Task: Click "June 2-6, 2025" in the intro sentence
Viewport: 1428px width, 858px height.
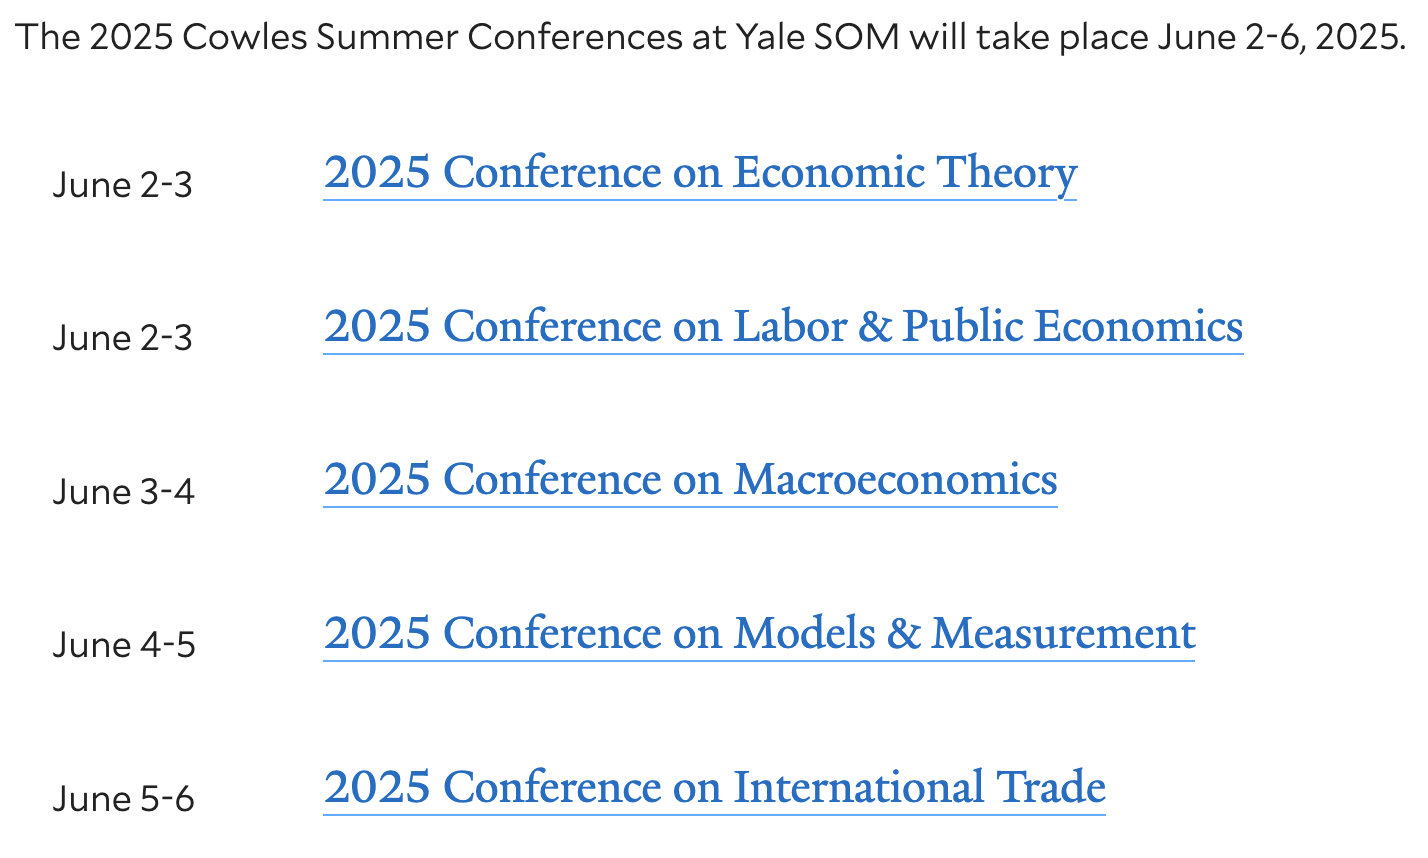Action: point(1282,38)
